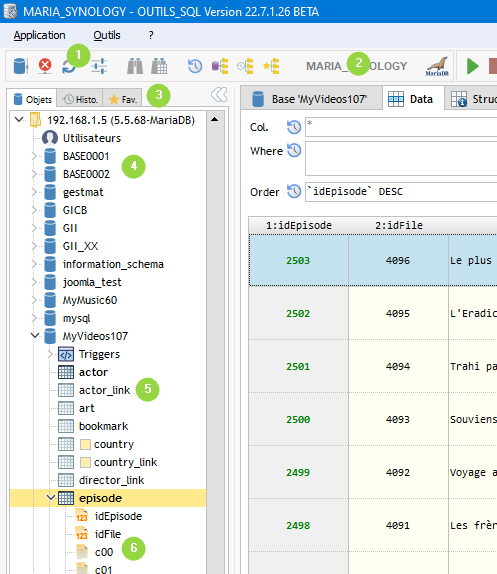Screen dimensions: 497x574
Task: Select the c00 column node
Action: point(104,552)
